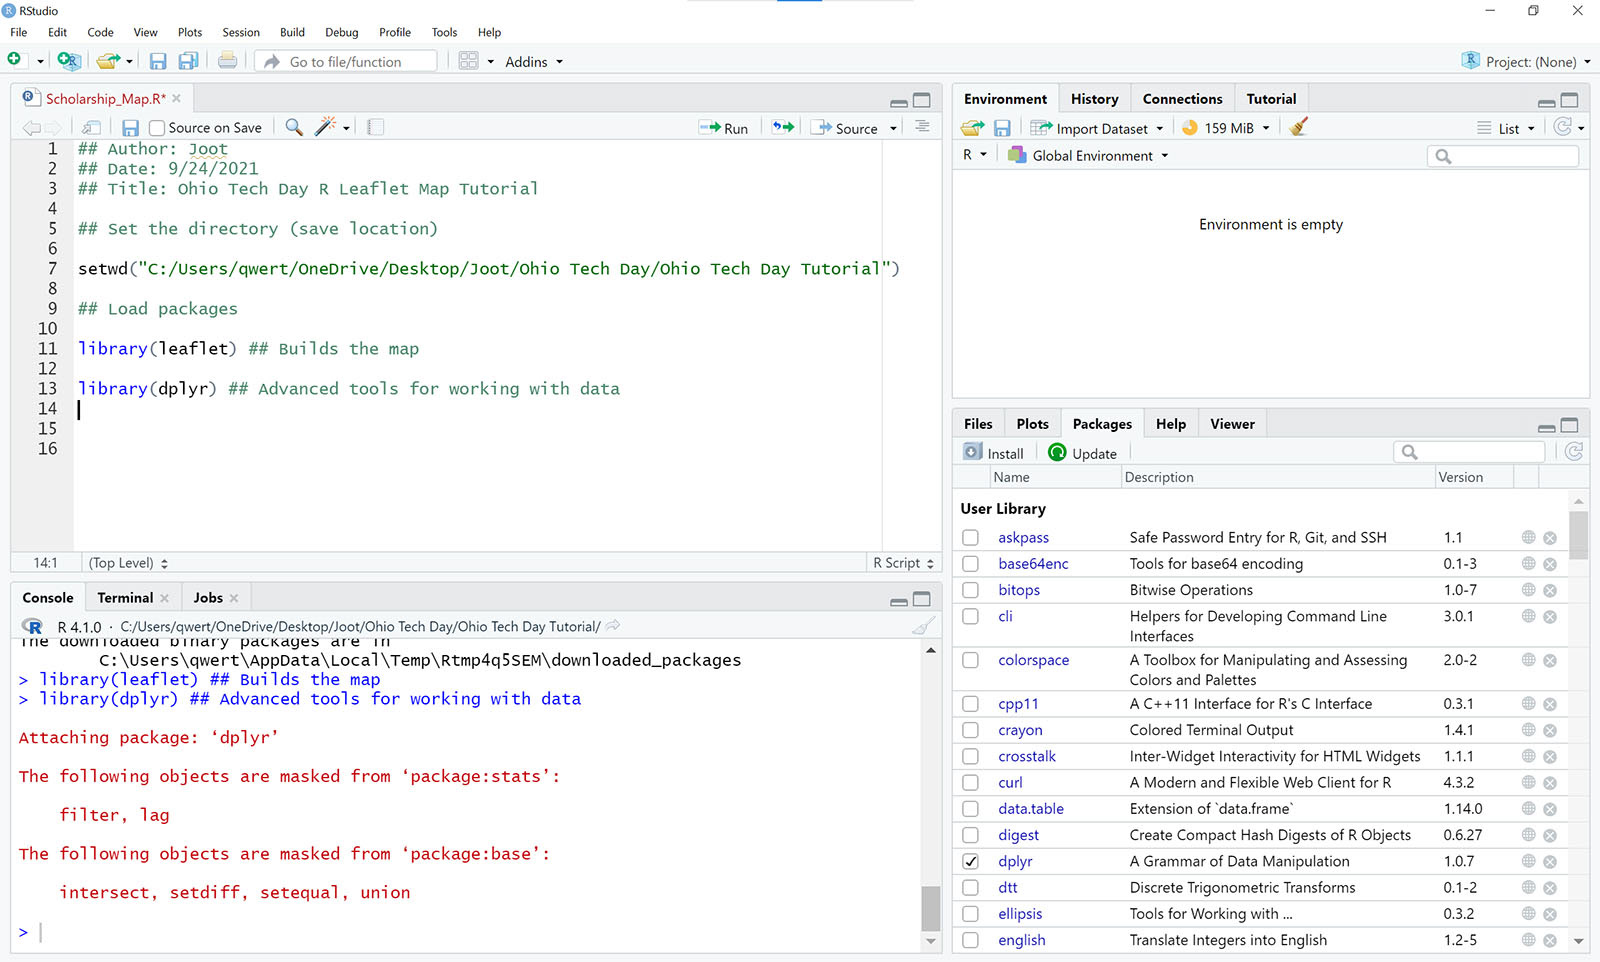This screenshot has width=1600, height=962.
Task: Open the Project (None) dropdown
Action: (x=1526, y=62)
